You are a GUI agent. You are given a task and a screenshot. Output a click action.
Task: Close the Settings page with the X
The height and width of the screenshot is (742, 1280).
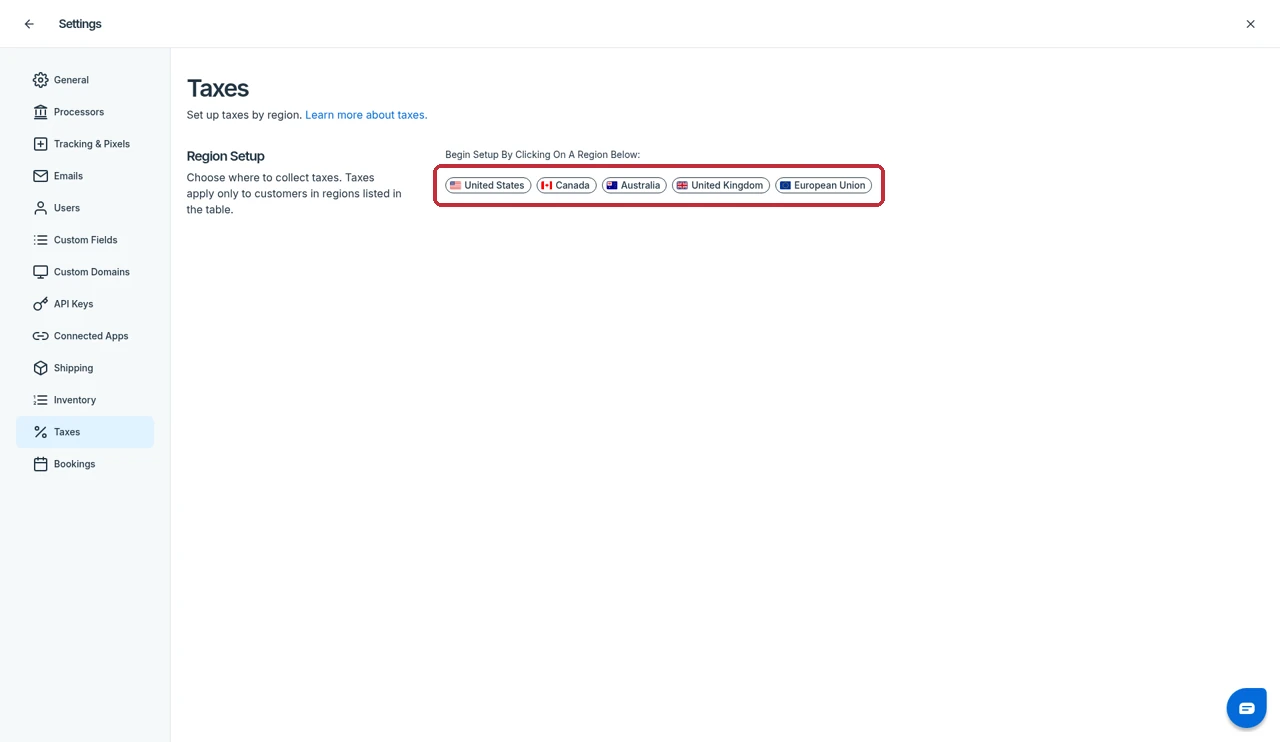(1250, 24)
